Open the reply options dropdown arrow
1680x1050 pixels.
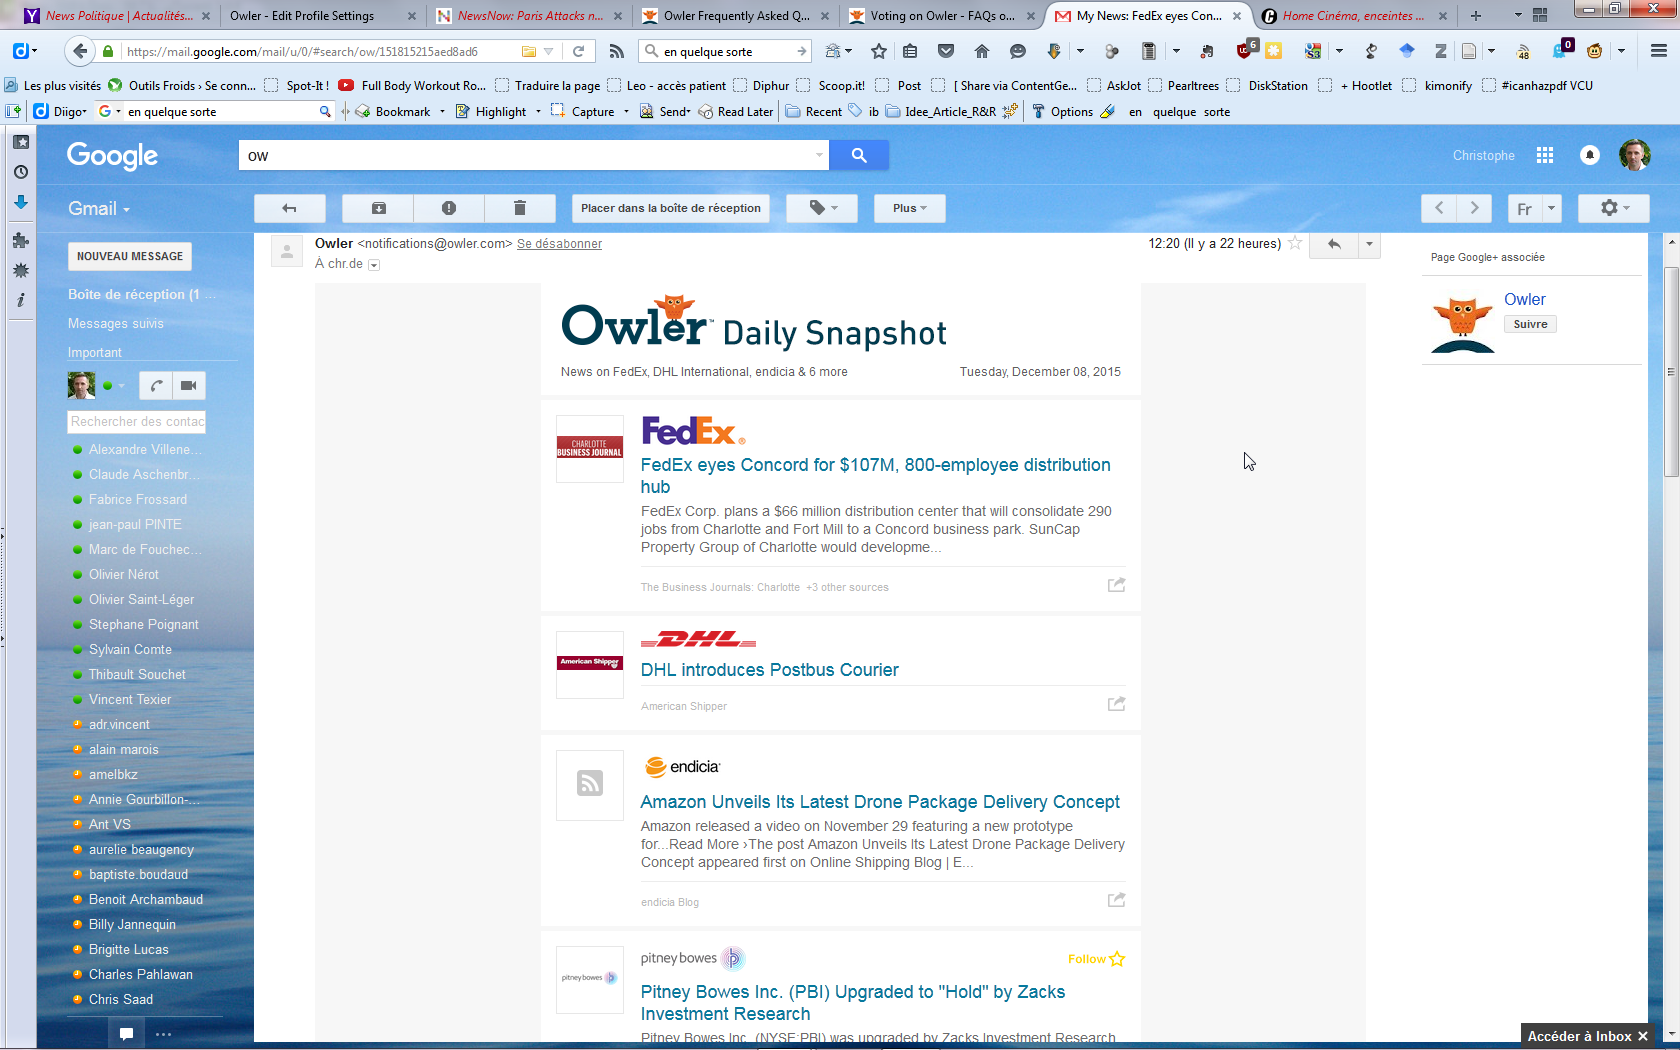pos(1369,244)
